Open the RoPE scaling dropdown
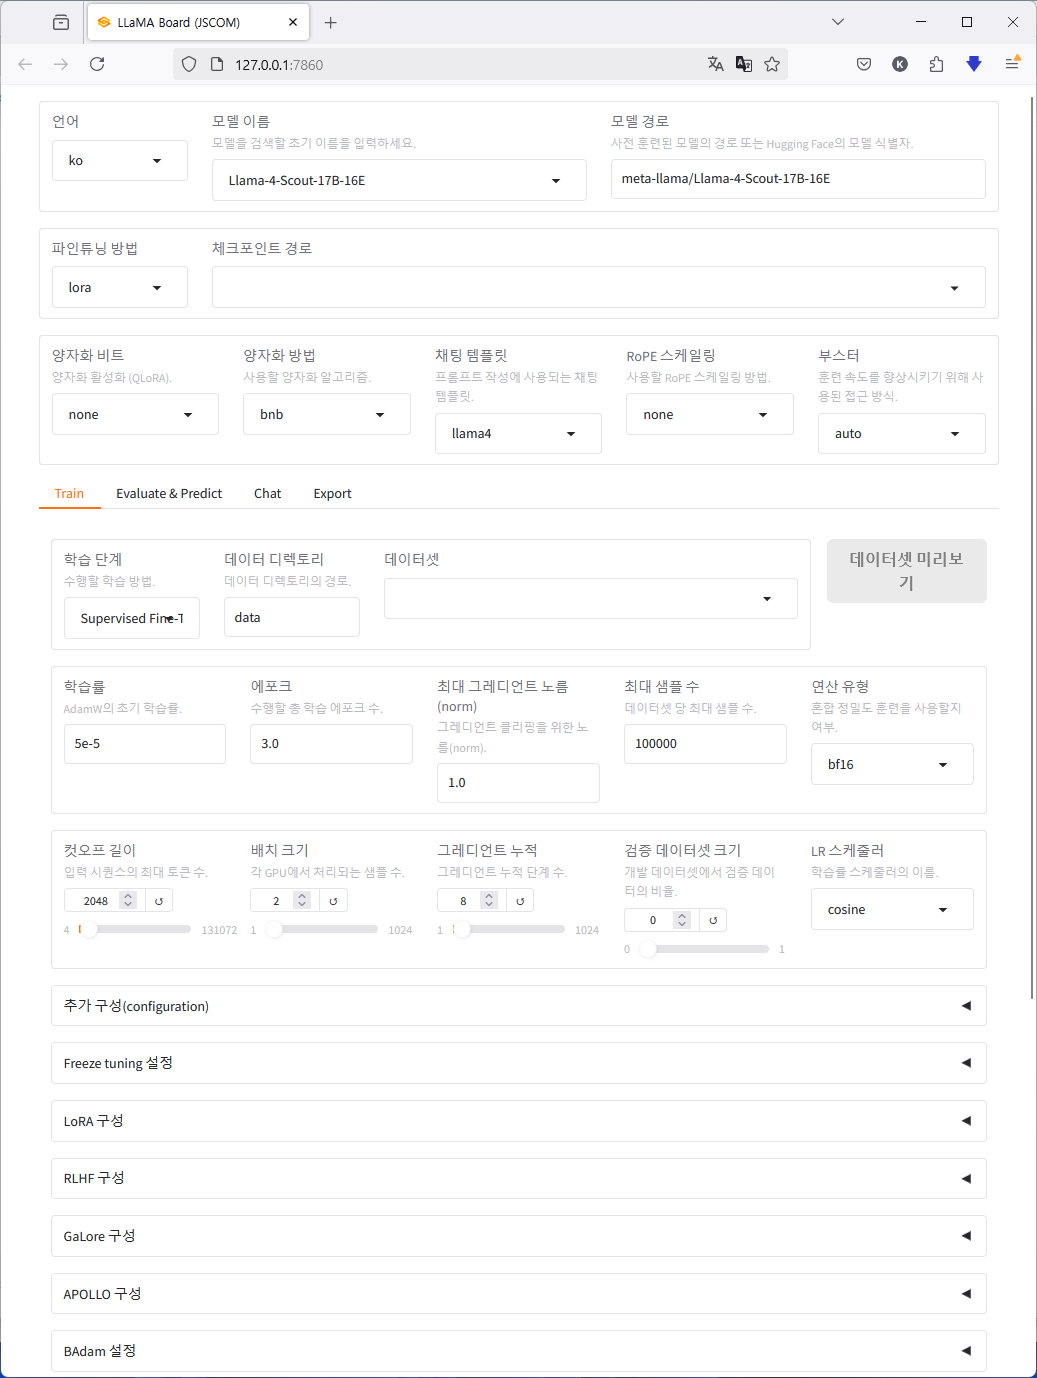The width and height of the screenshot is (1037, 1378). point(710,414)
